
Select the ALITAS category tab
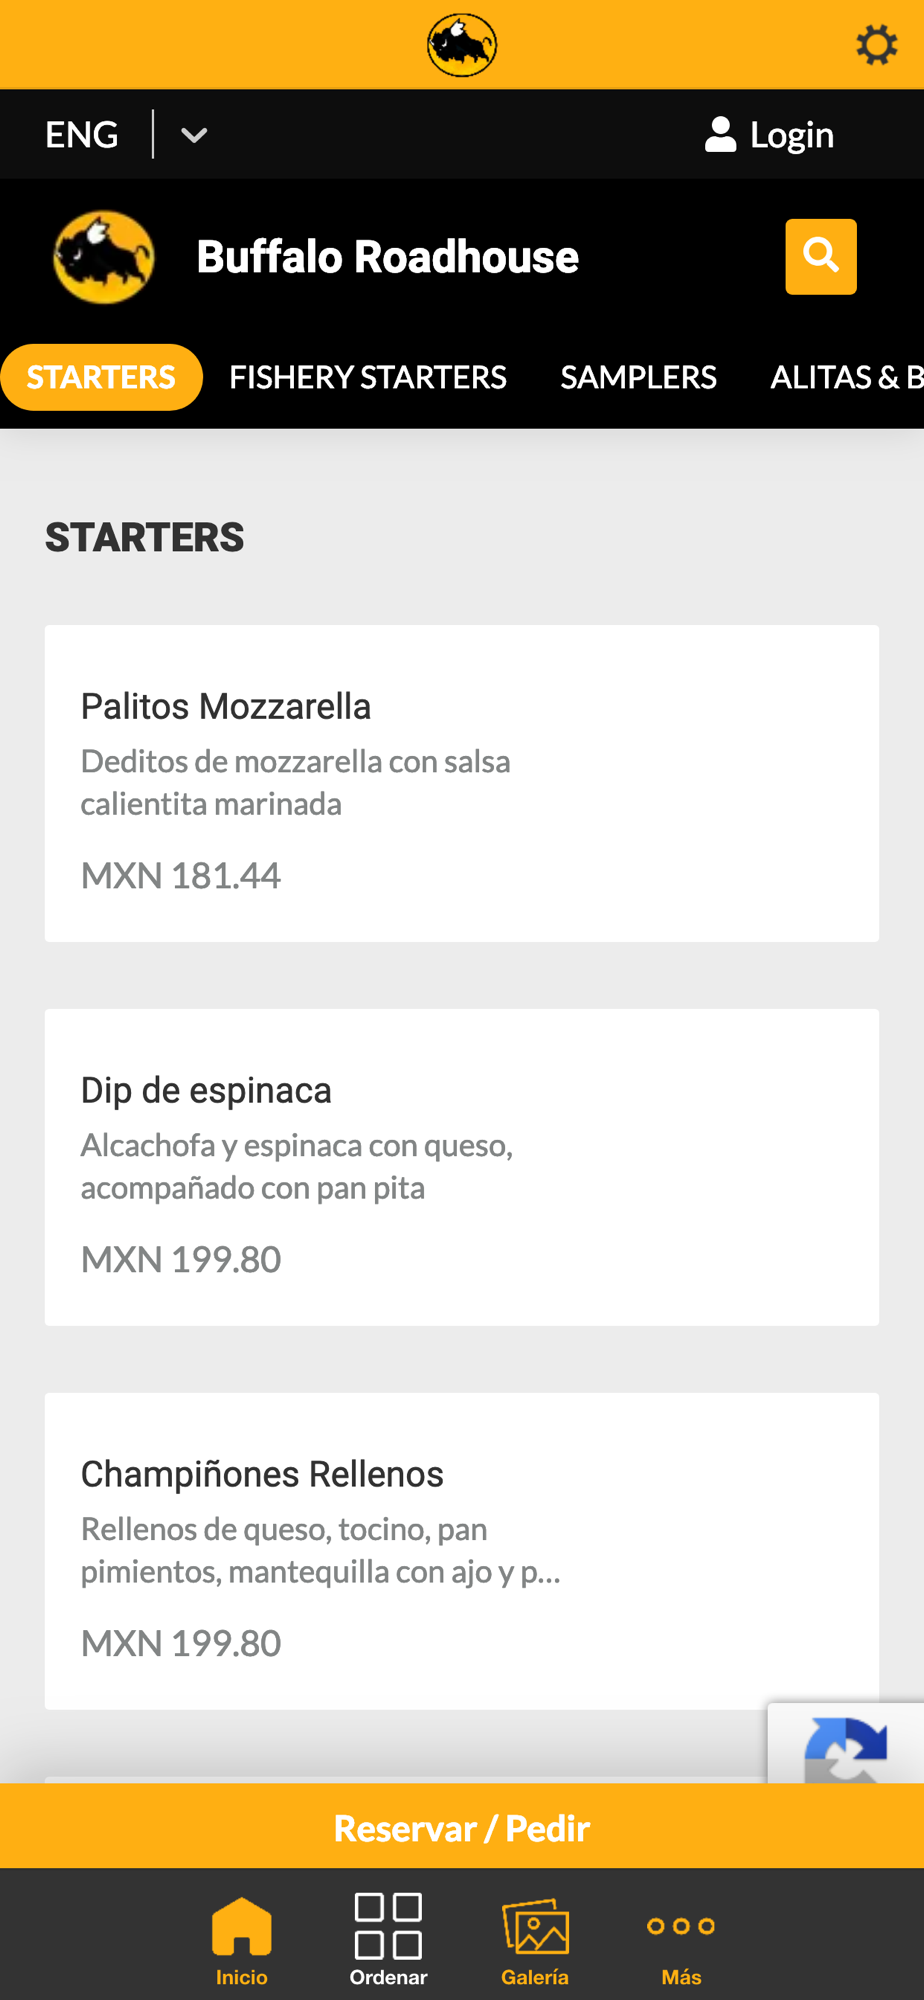click(x=845, y=377)
